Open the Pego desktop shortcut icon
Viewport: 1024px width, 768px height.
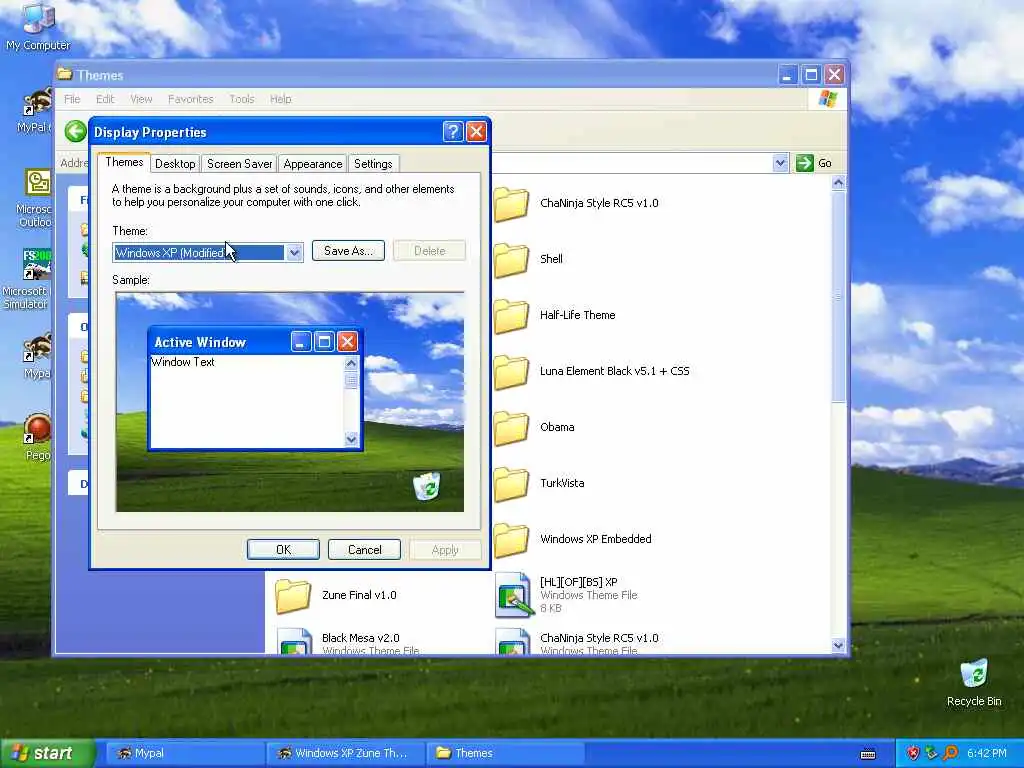pos(37,429)
